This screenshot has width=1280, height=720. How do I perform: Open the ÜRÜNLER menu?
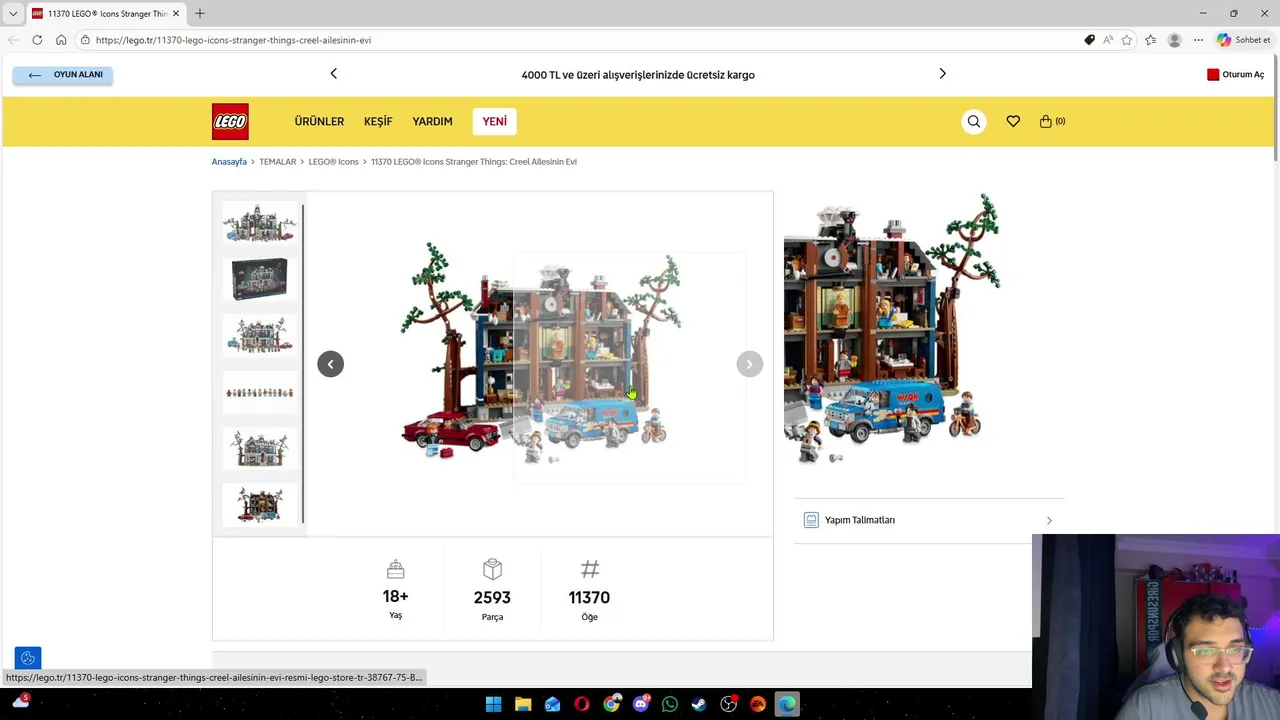pos(319,121)
